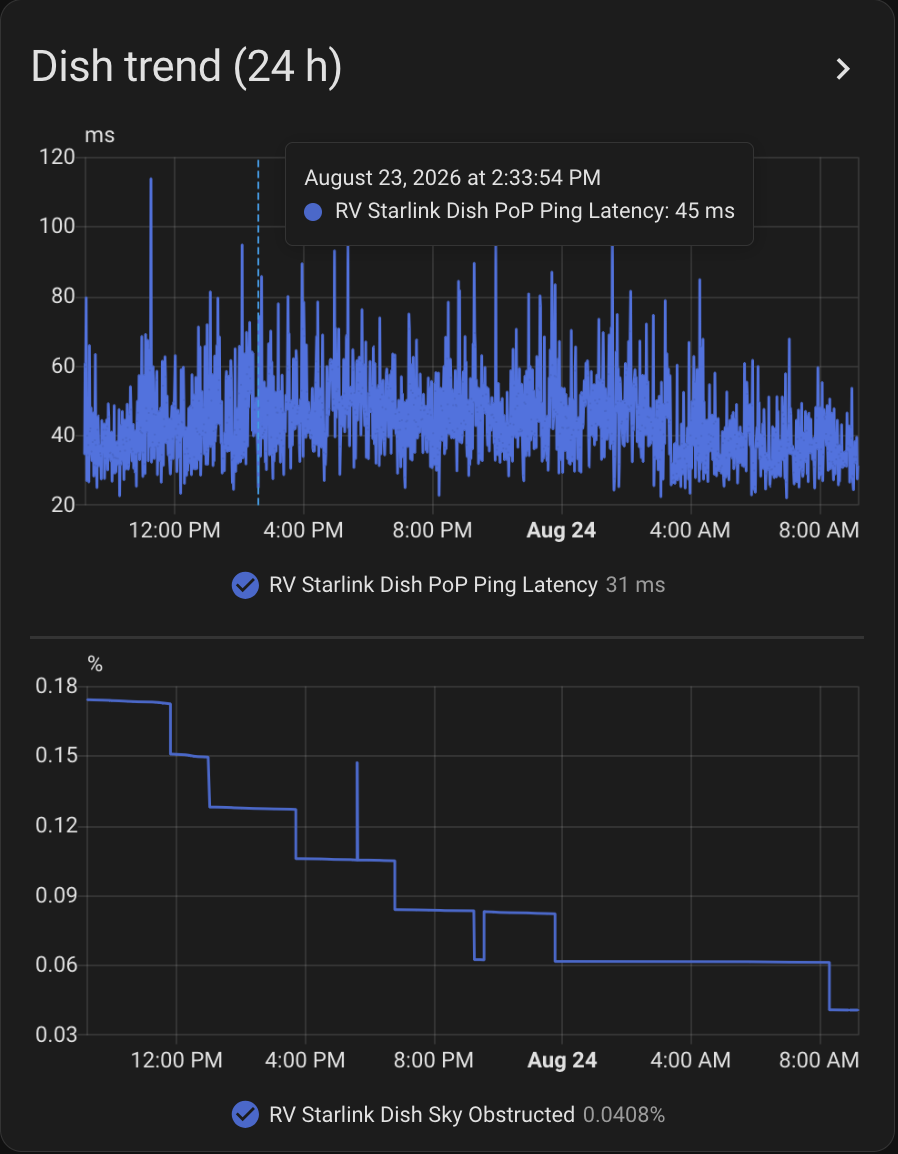Viewport: 898px width, 1154px height.
Task: Click 8:00 PM label under obstruction chart
Action: pyautogui.click(x=434, y=1060)
